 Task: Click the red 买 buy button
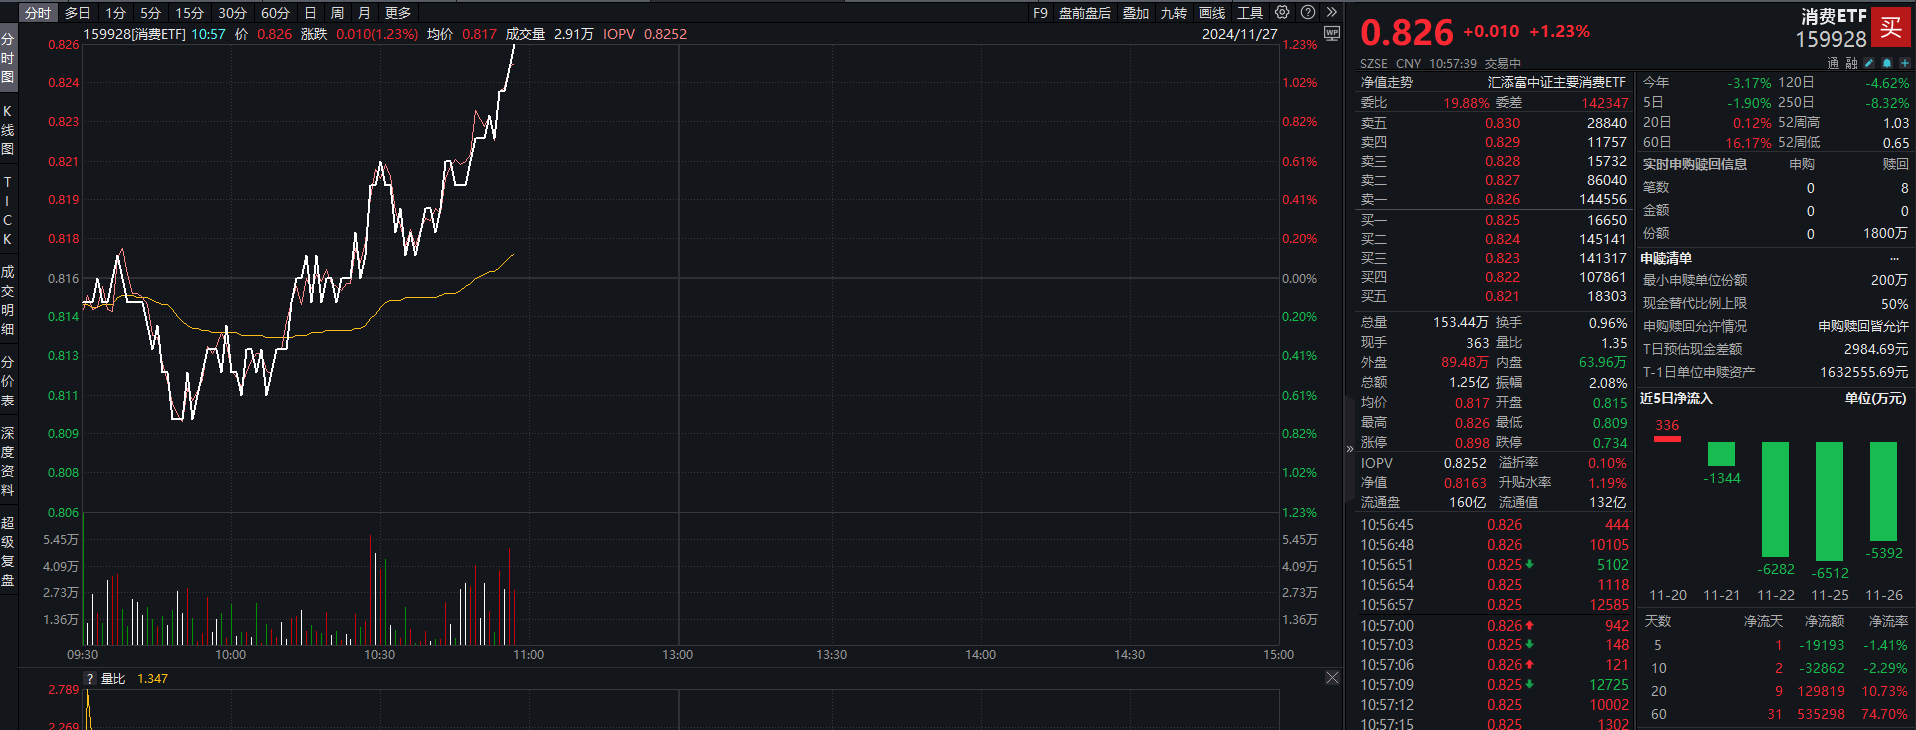[1891, 27]
